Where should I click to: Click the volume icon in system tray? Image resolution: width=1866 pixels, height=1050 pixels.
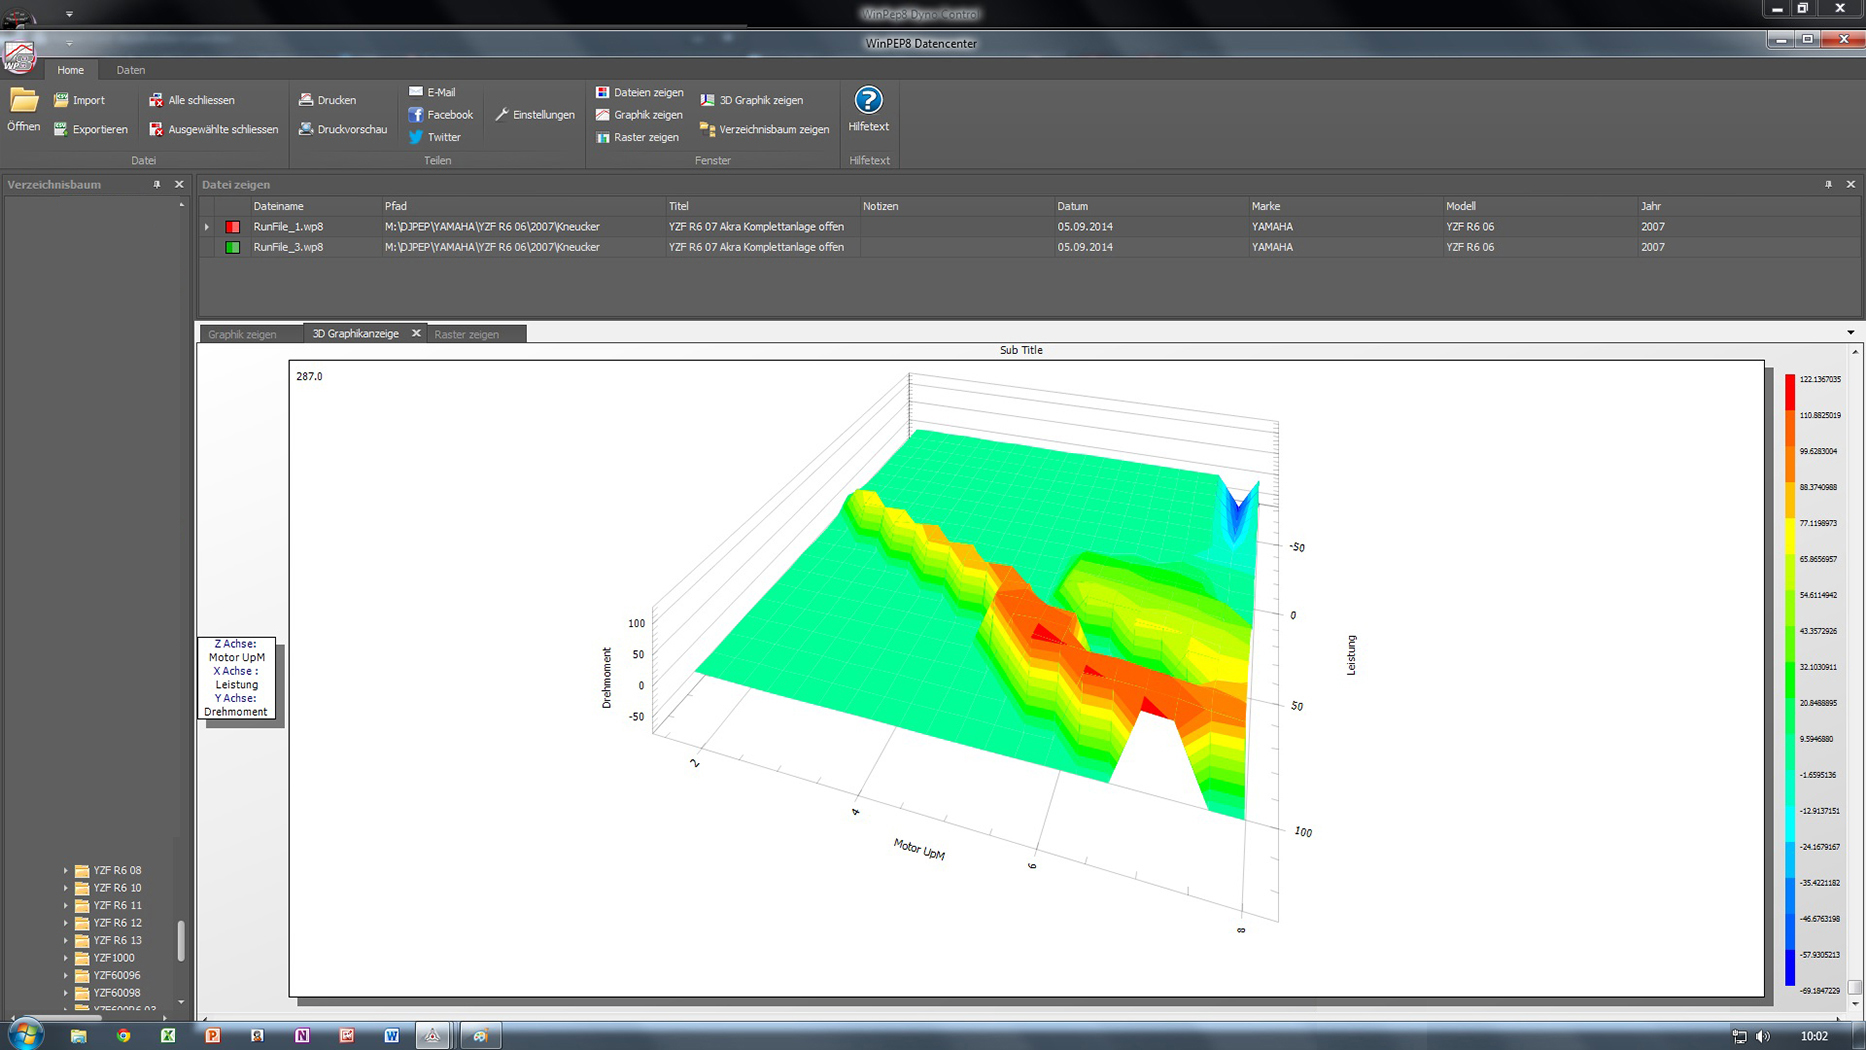[x=1763, y=1036]
